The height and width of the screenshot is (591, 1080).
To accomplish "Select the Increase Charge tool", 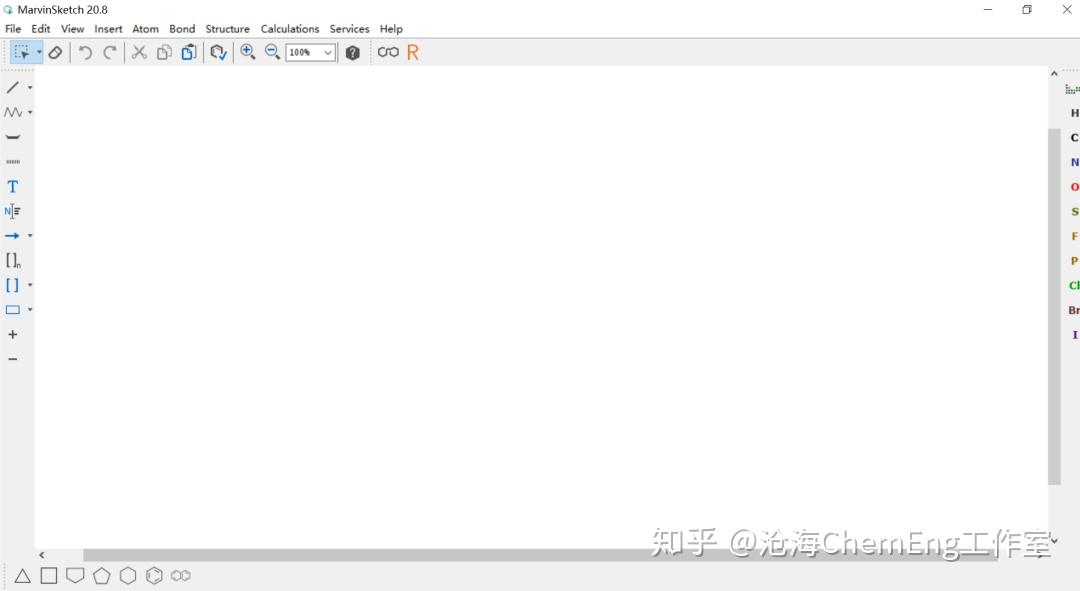I will click(12, 334).
